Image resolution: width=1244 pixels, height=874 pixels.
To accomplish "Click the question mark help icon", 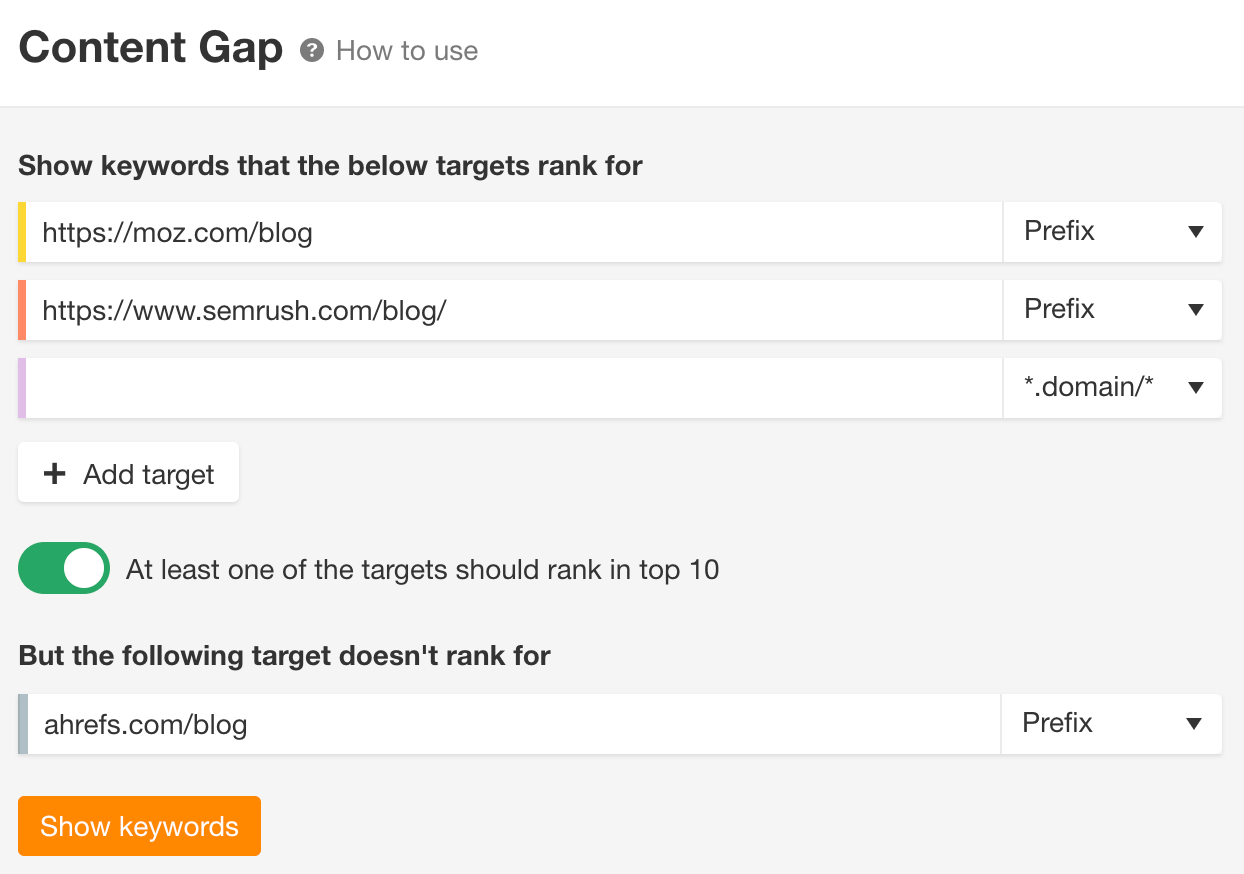I will click(x=311, y=50).
